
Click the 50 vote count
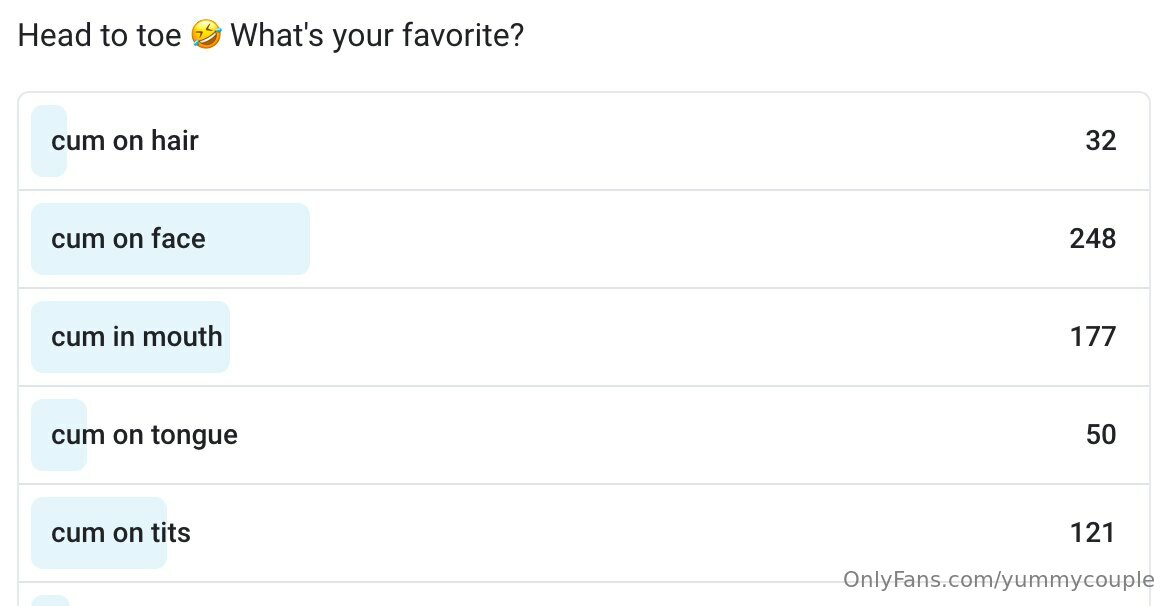tap(1100, 435)
